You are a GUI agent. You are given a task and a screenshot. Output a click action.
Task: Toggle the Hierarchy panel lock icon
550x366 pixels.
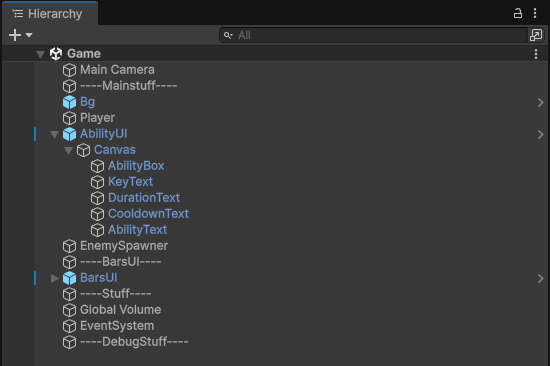point(517,13)
